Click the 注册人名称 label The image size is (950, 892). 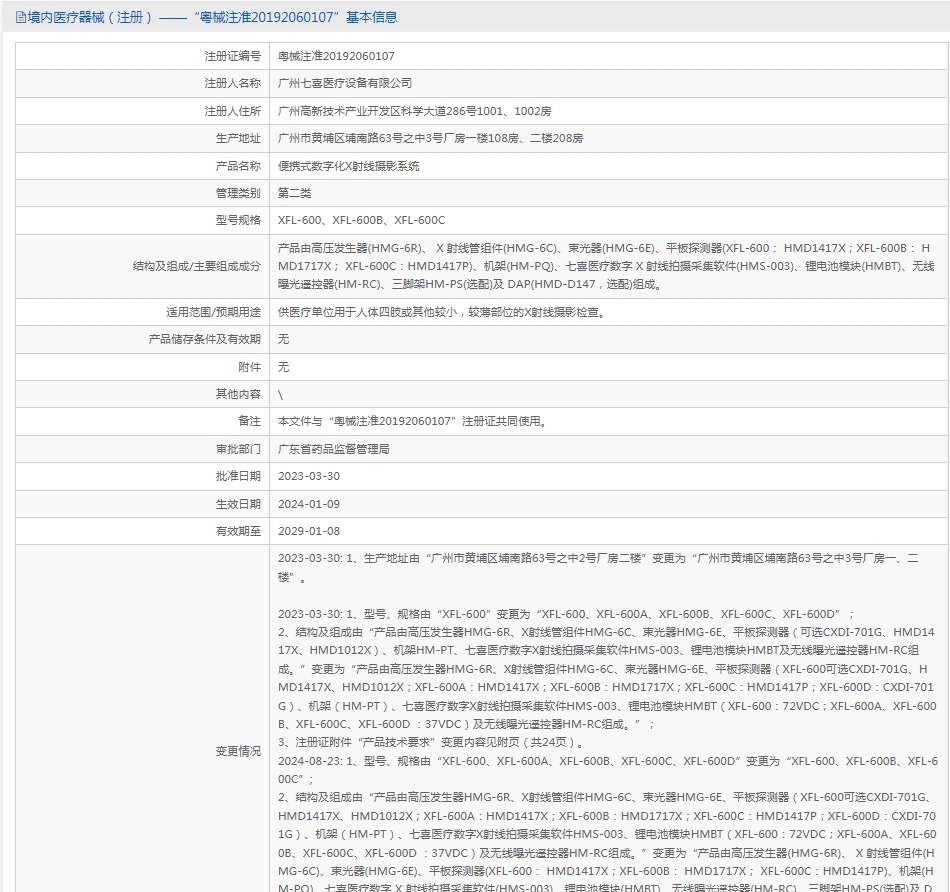(x=233, y=84)
